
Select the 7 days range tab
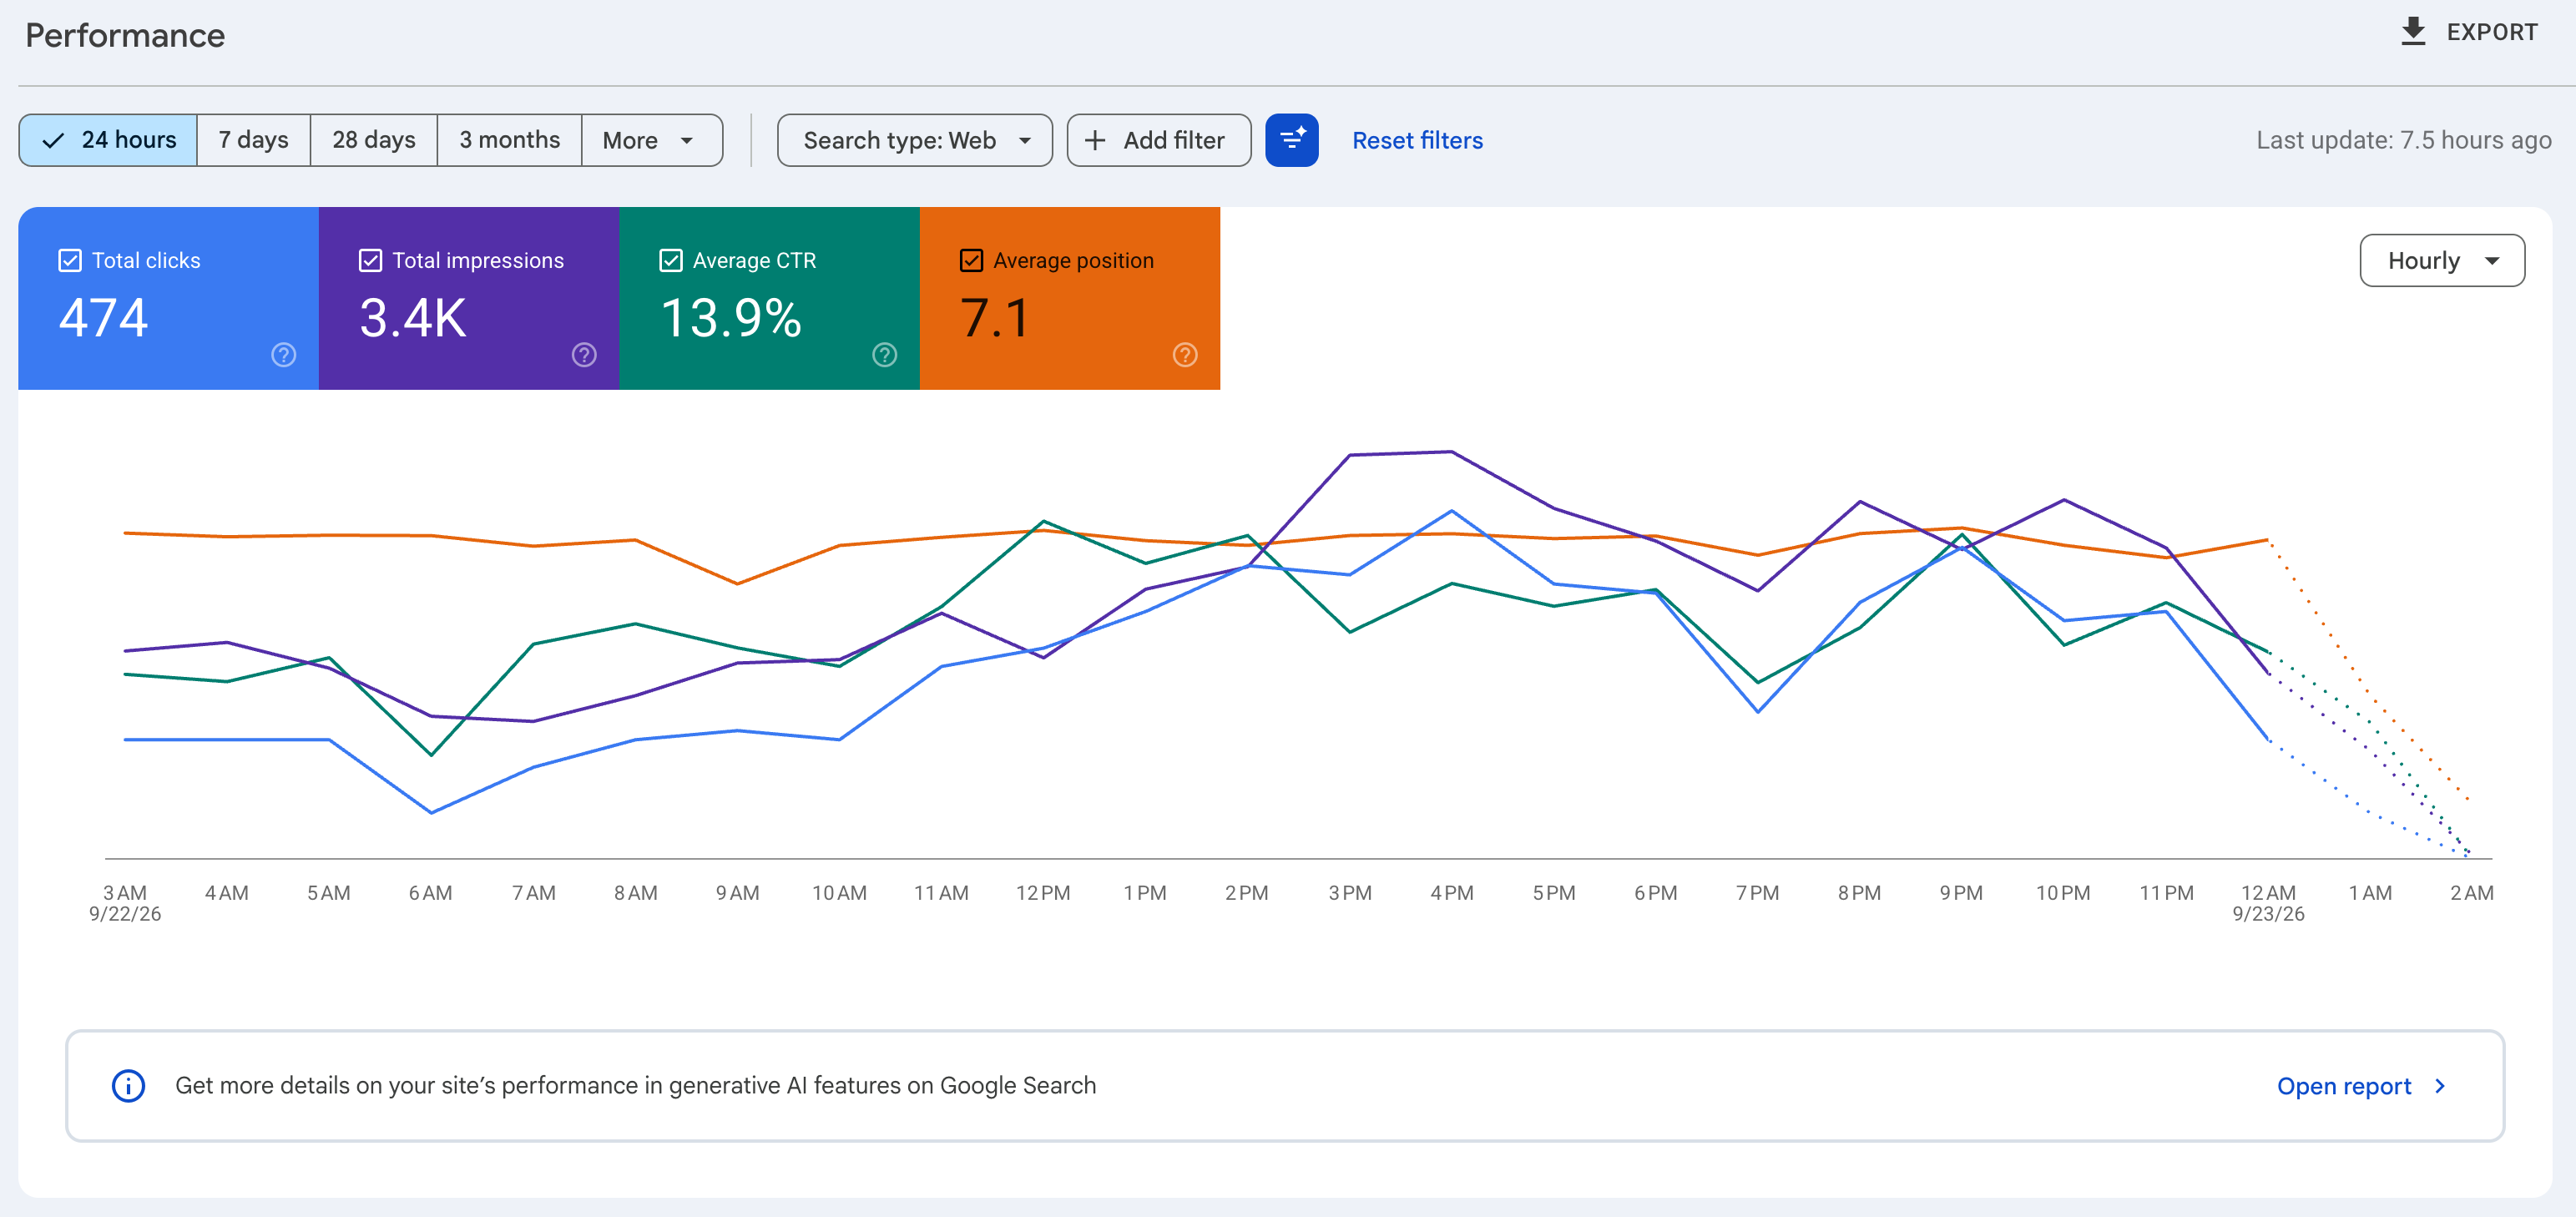(x=253, y=140)
